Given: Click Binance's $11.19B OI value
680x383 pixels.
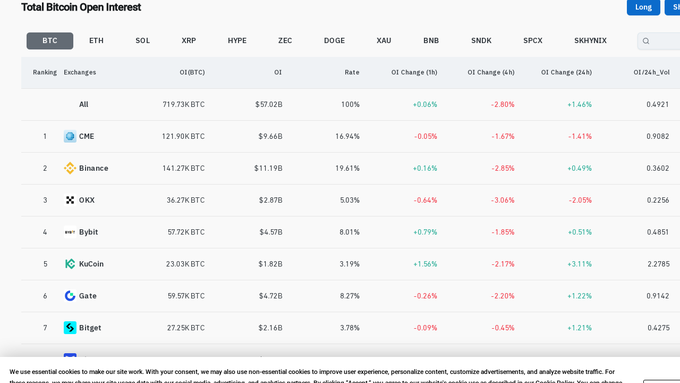Looking at the screenshot, I should pyautogui.click(x=268, y=168).
